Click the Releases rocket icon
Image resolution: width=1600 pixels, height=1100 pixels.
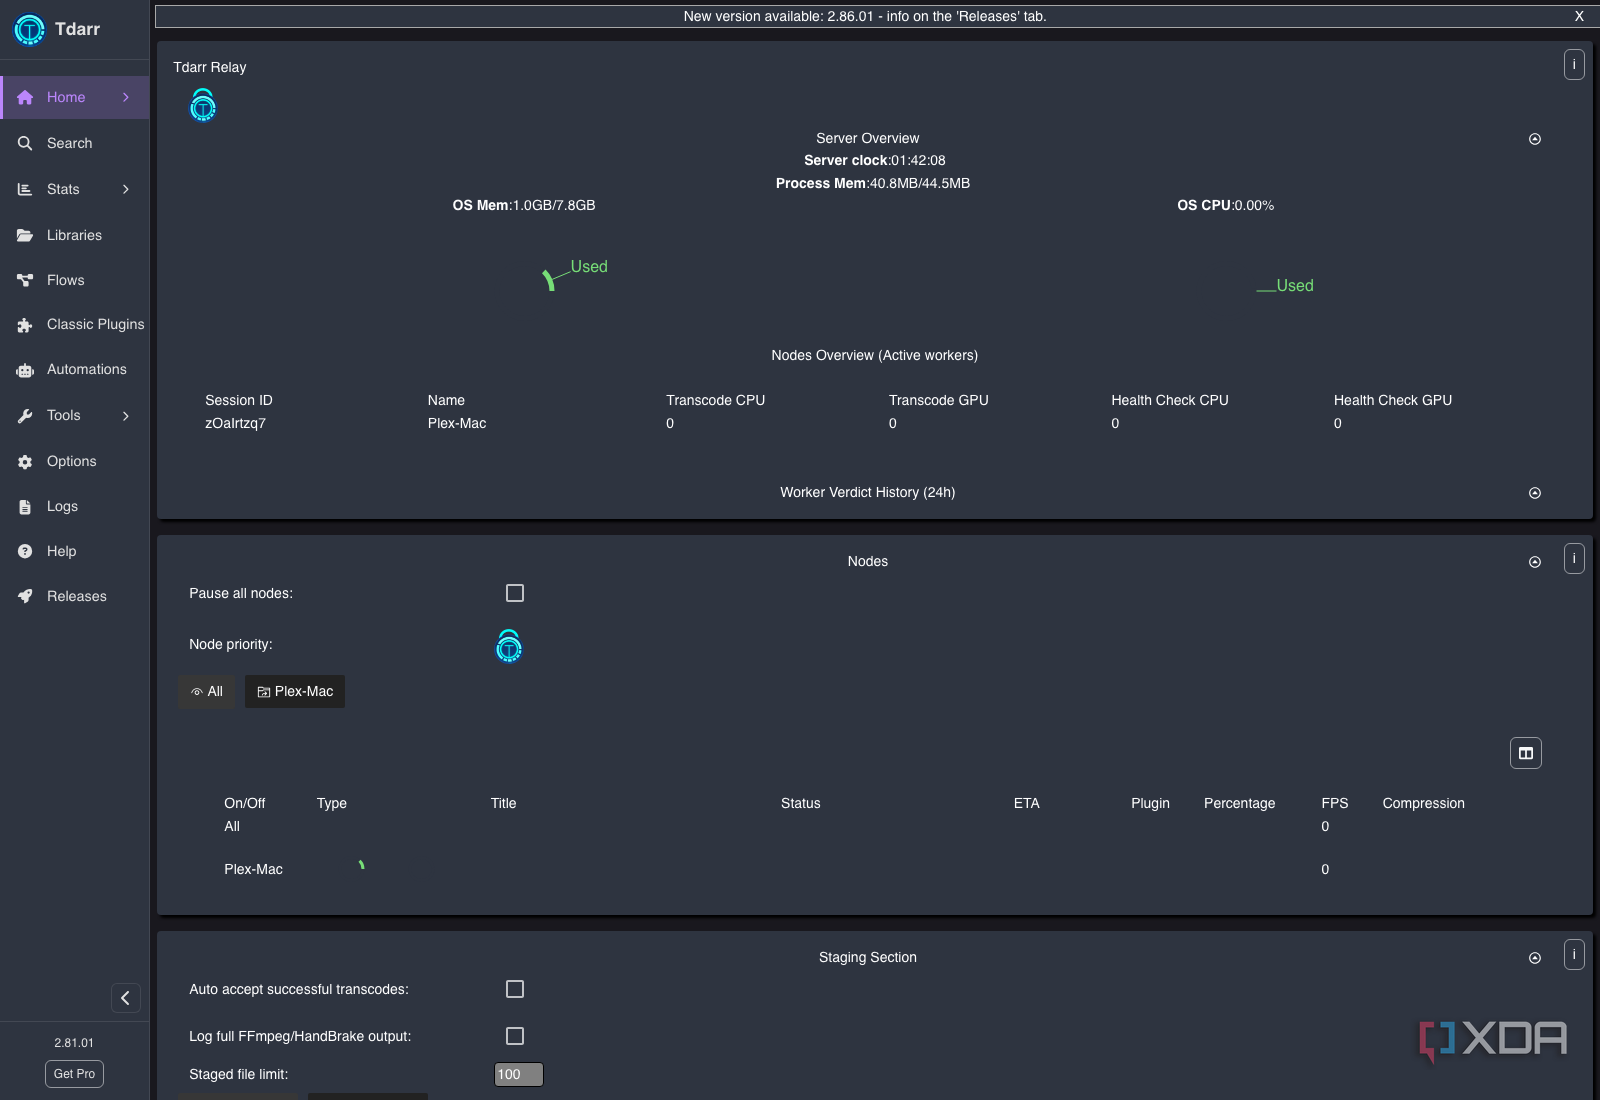[x=25, y=596]
